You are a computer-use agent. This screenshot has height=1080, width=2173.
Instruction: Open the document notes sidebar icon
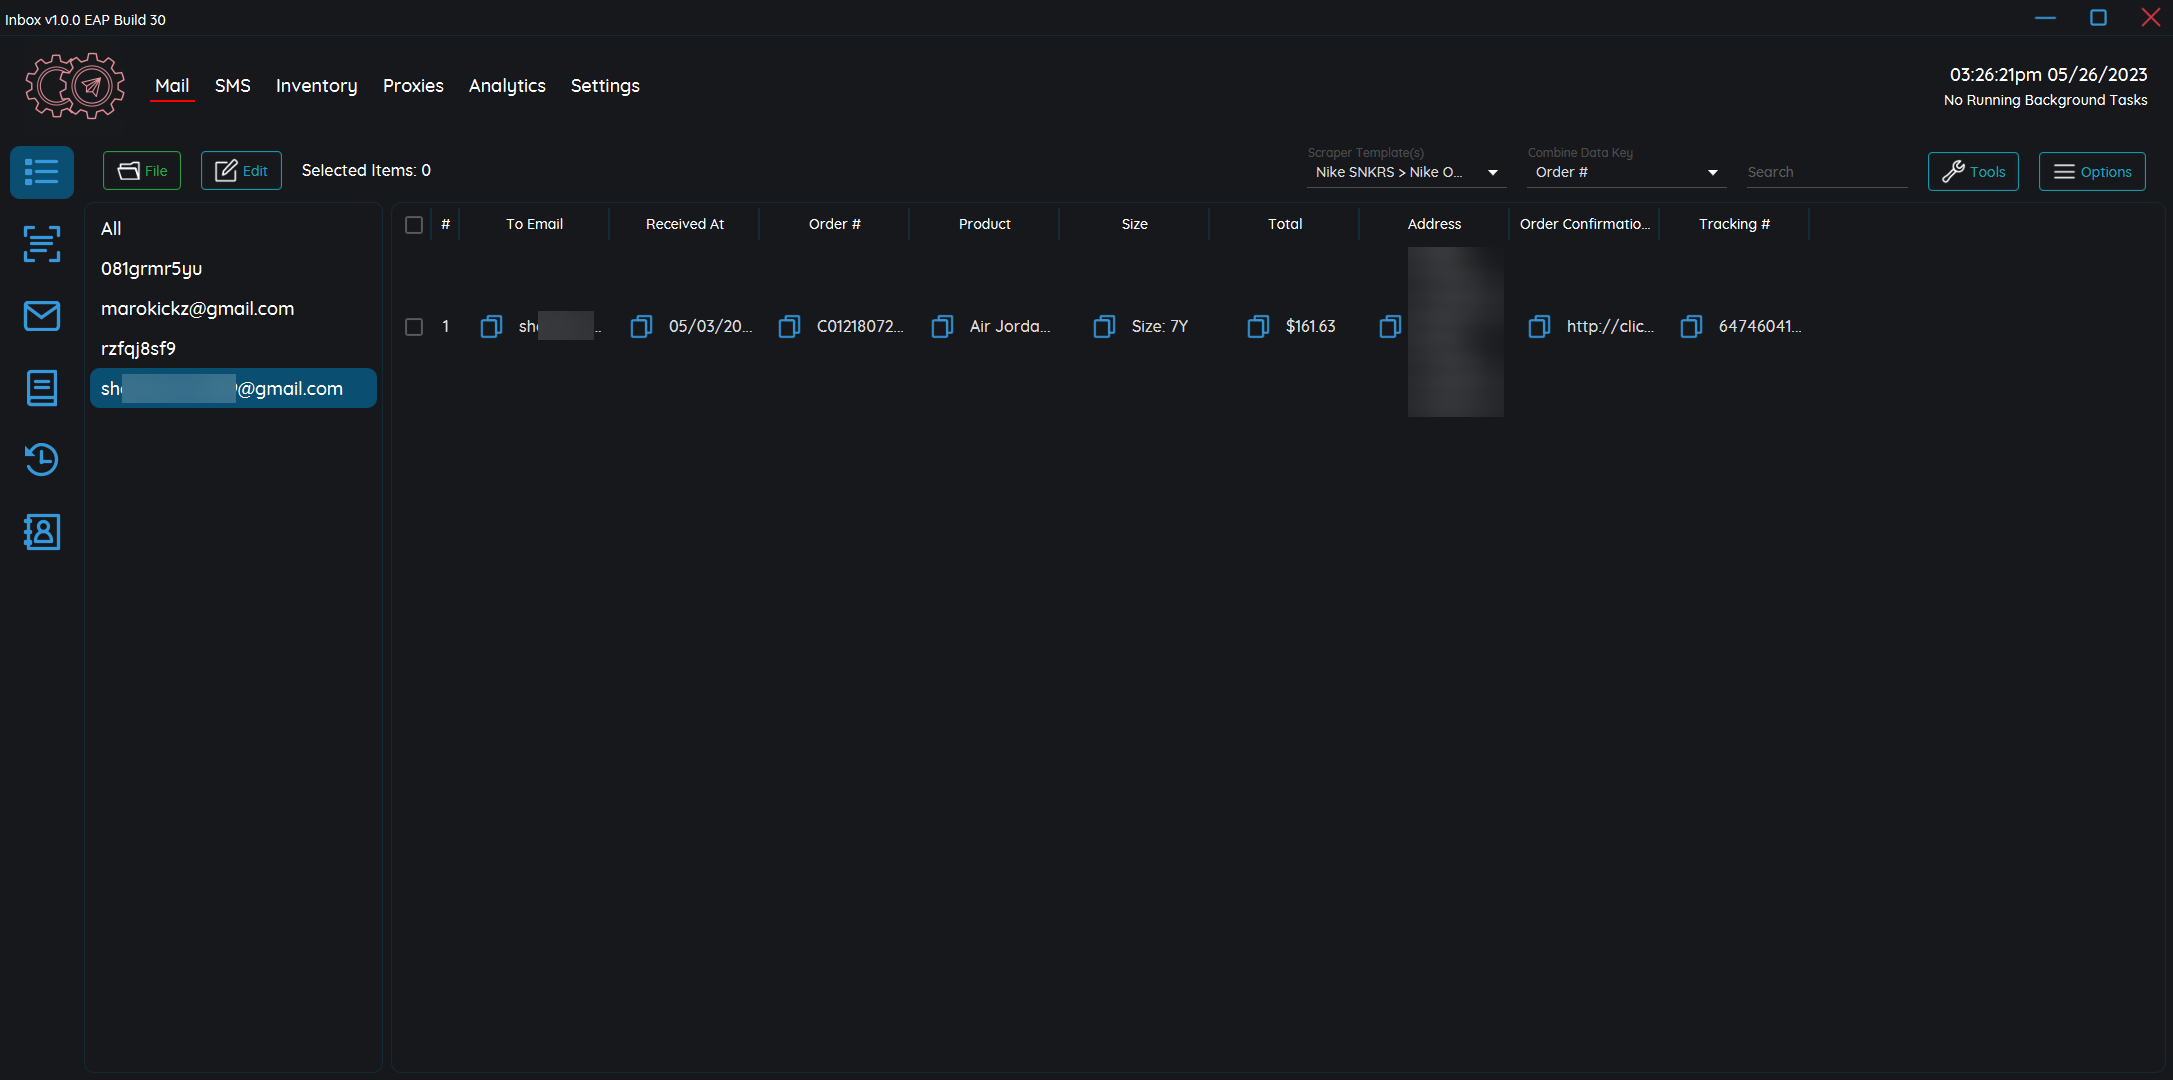coord(42,388)
